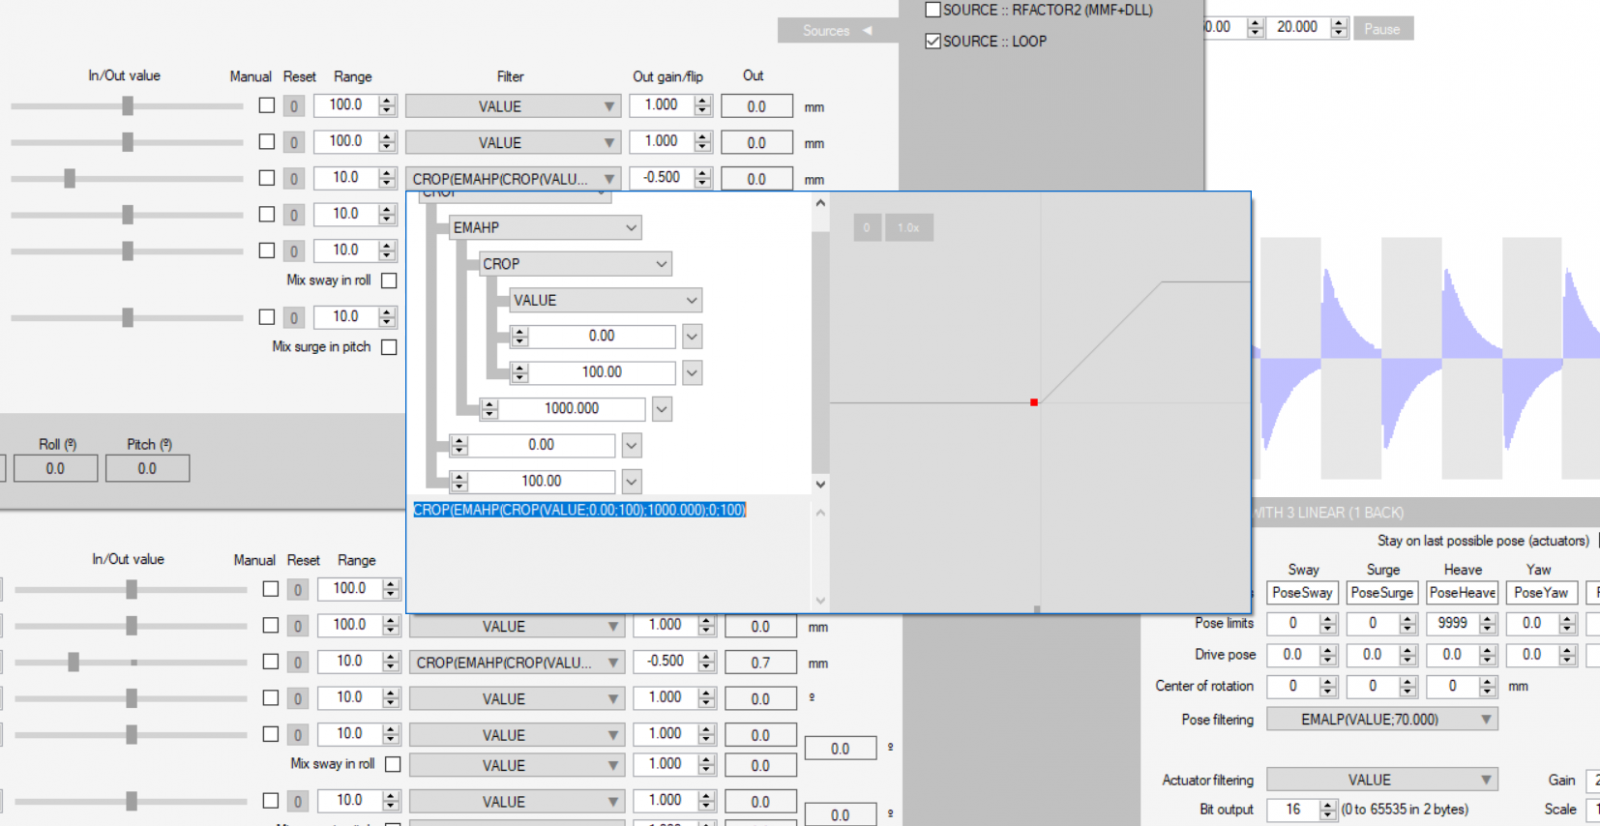
Task: Click the Drive pose Sway value field
Action: tap(1292, 655)
